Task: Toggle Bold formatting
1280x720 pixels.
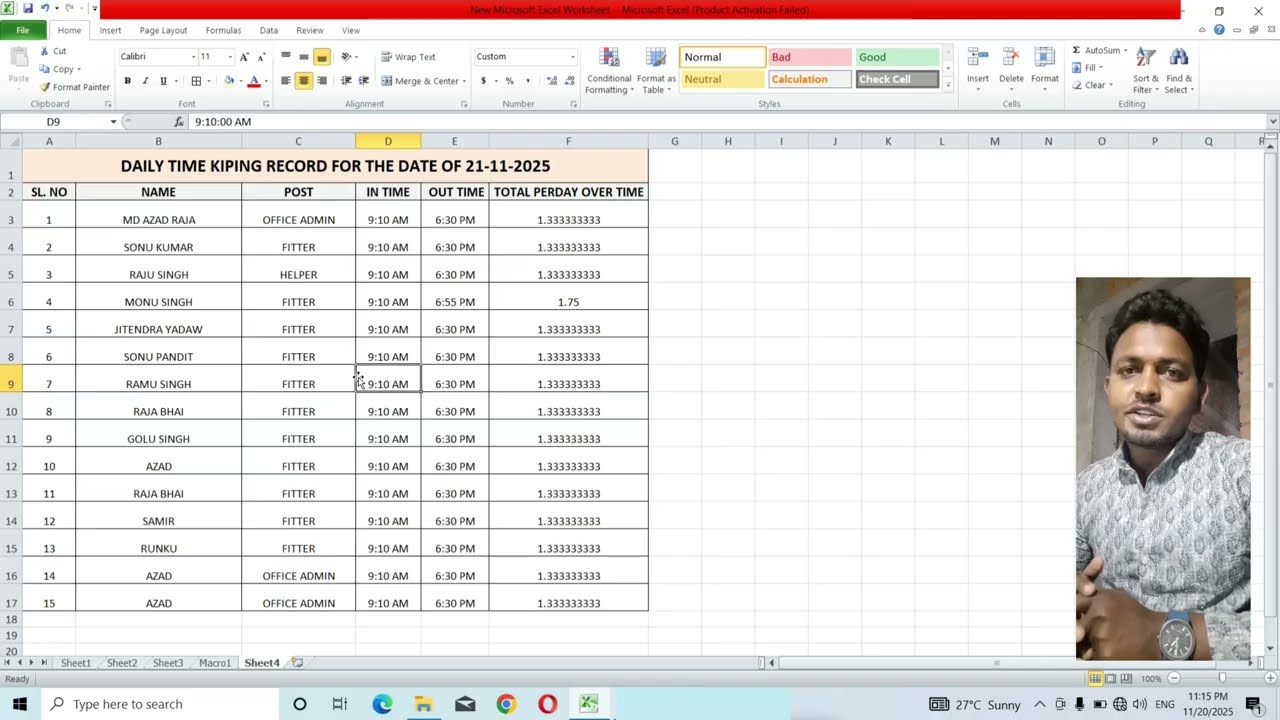Action: [x=127, y=81]
